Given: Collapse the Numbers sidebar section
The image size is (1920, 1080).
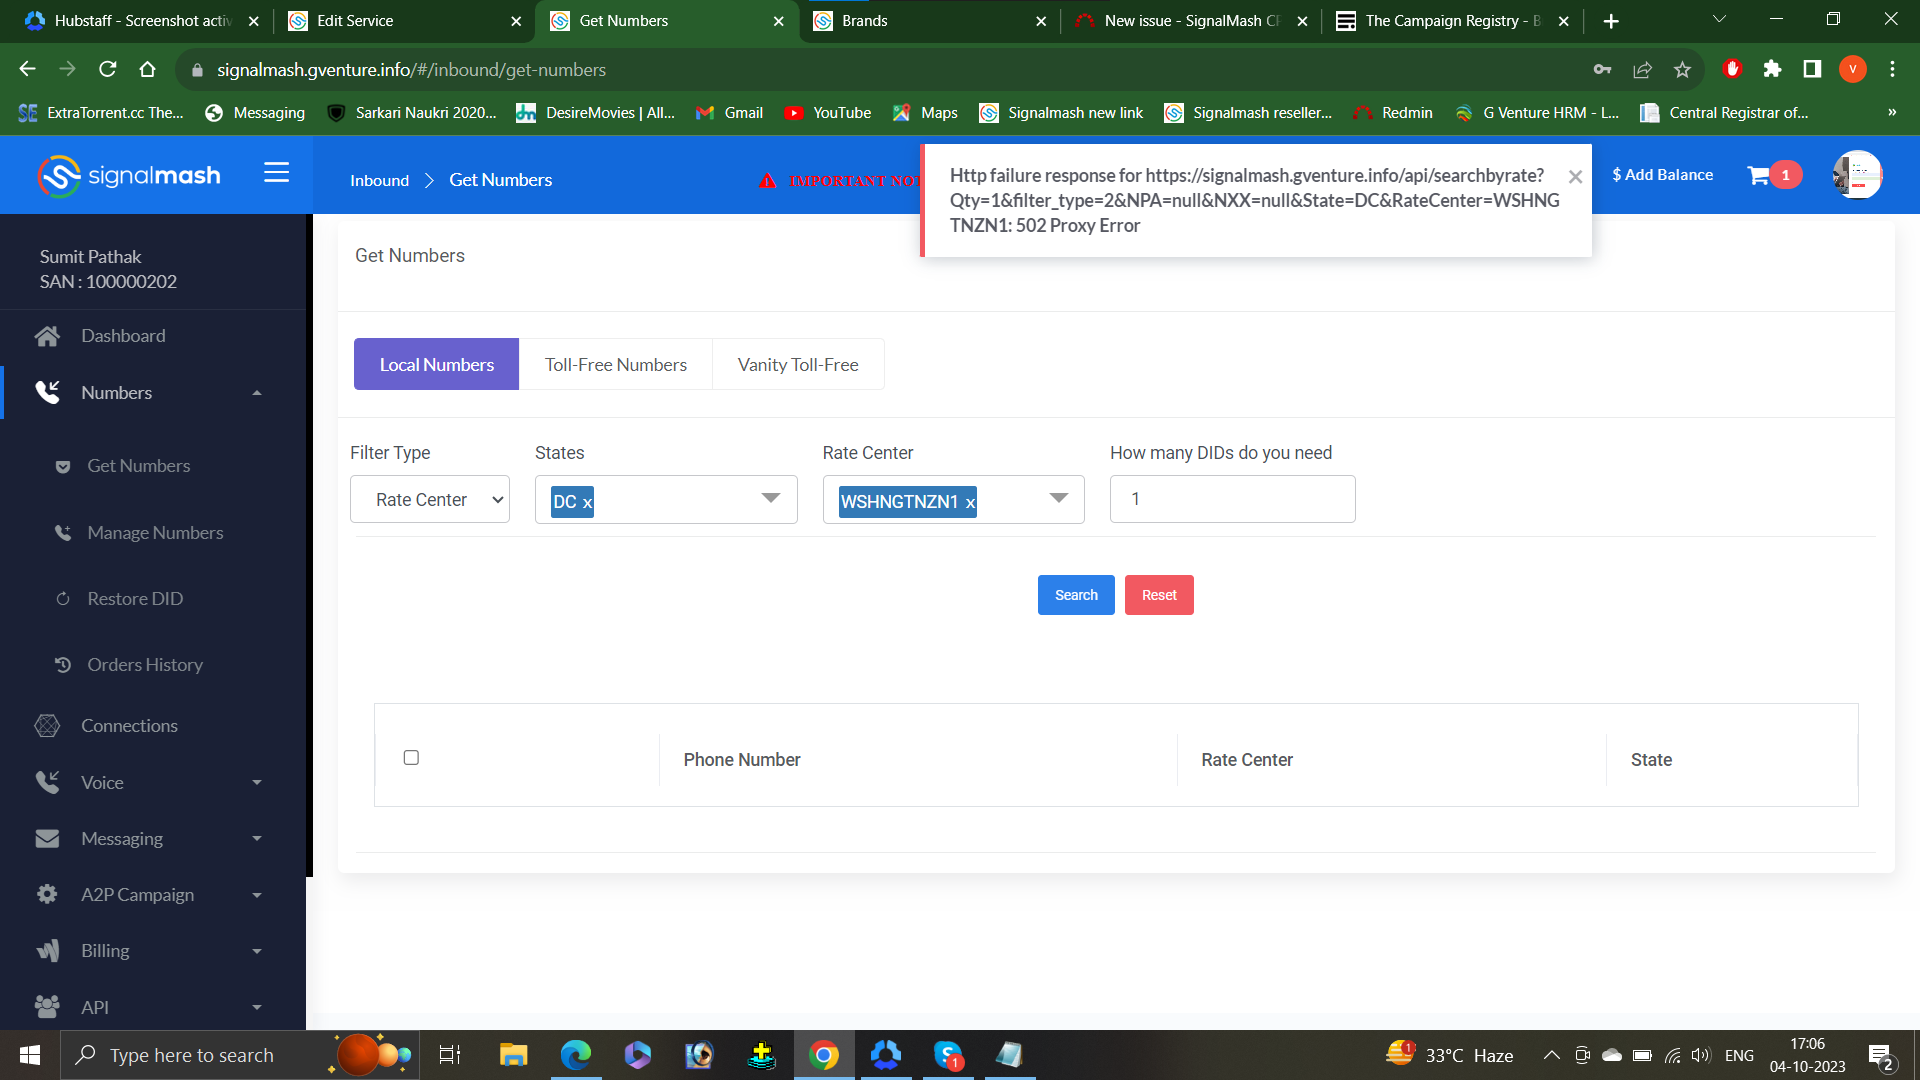Looking at the screenshot, I should (x=153, y=393).
